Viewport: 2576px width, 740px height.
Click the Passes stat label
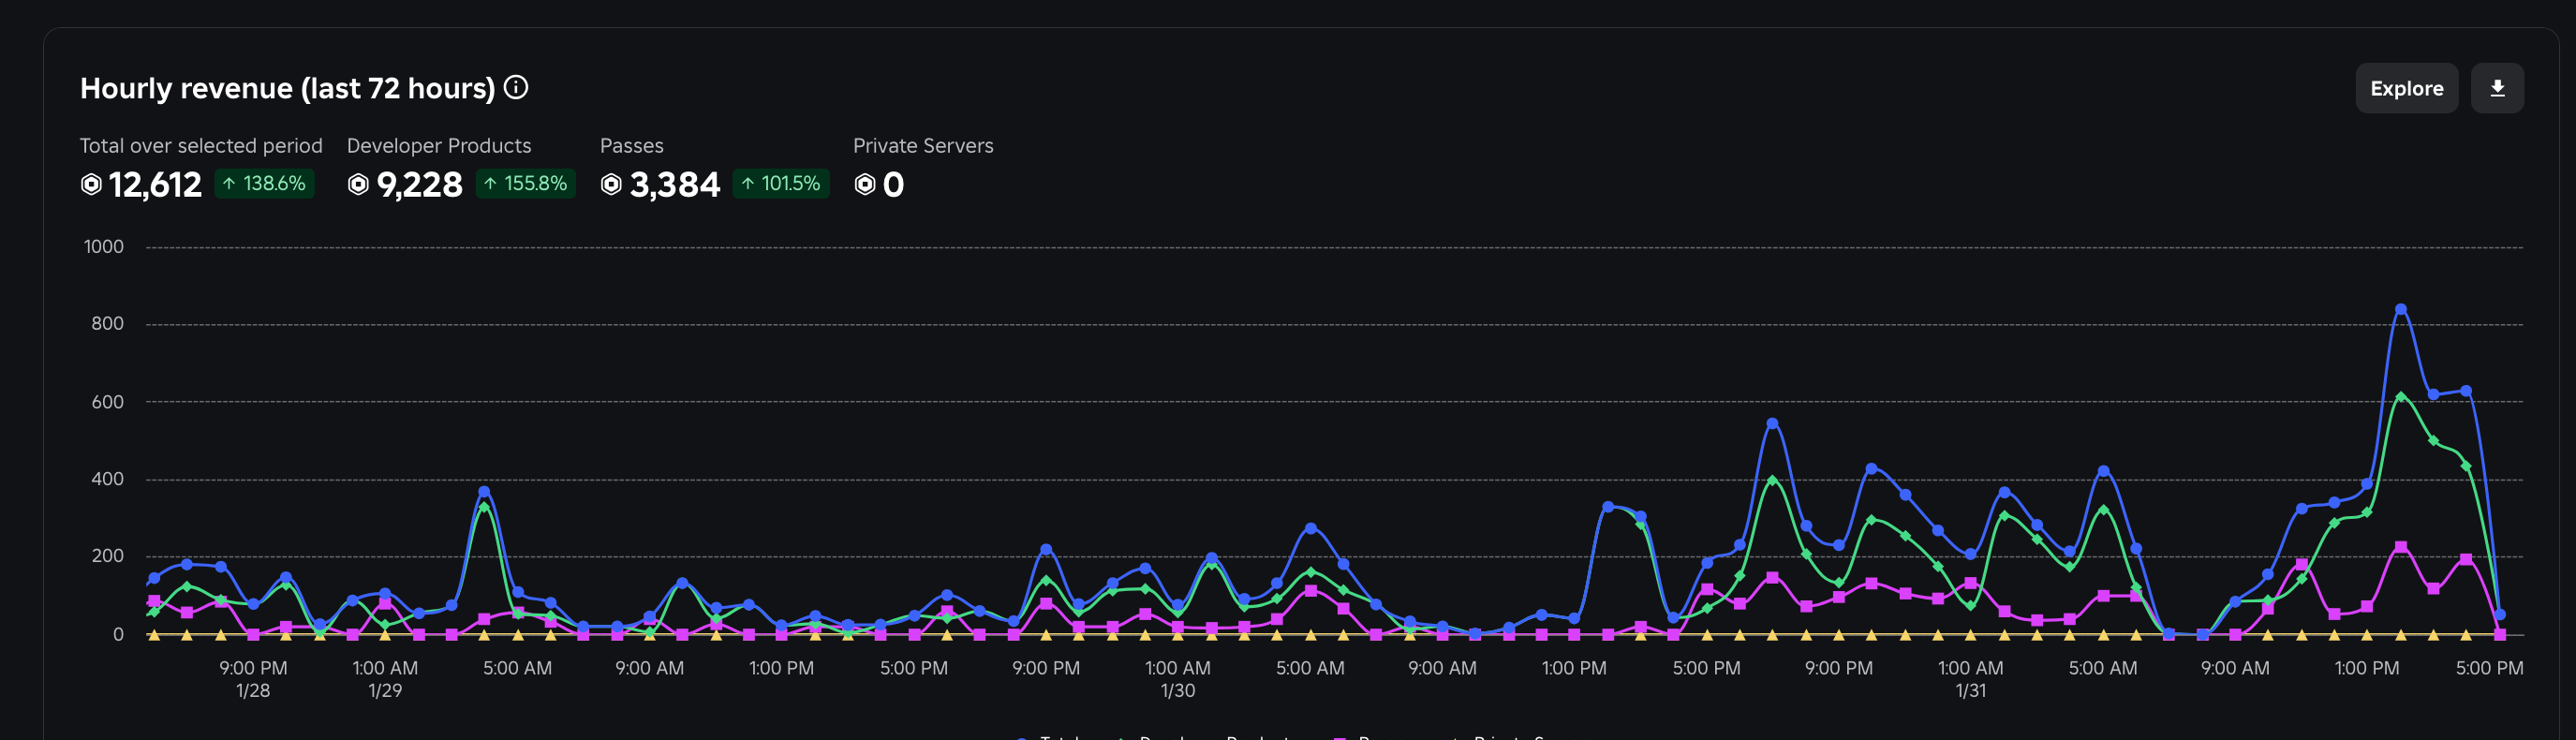pyautogui.click(x=631, y=146)
